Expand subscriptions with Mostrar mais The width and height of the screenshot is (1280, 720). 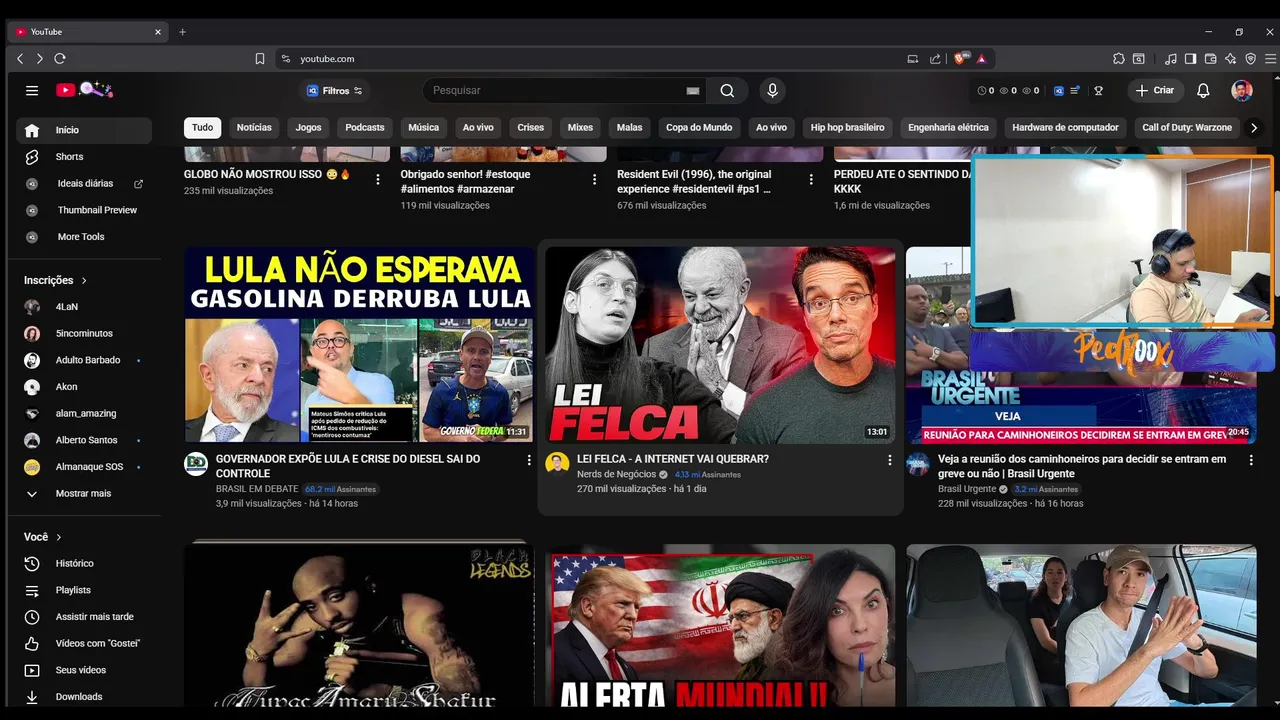pyautogui.click(x=84, y=493)
